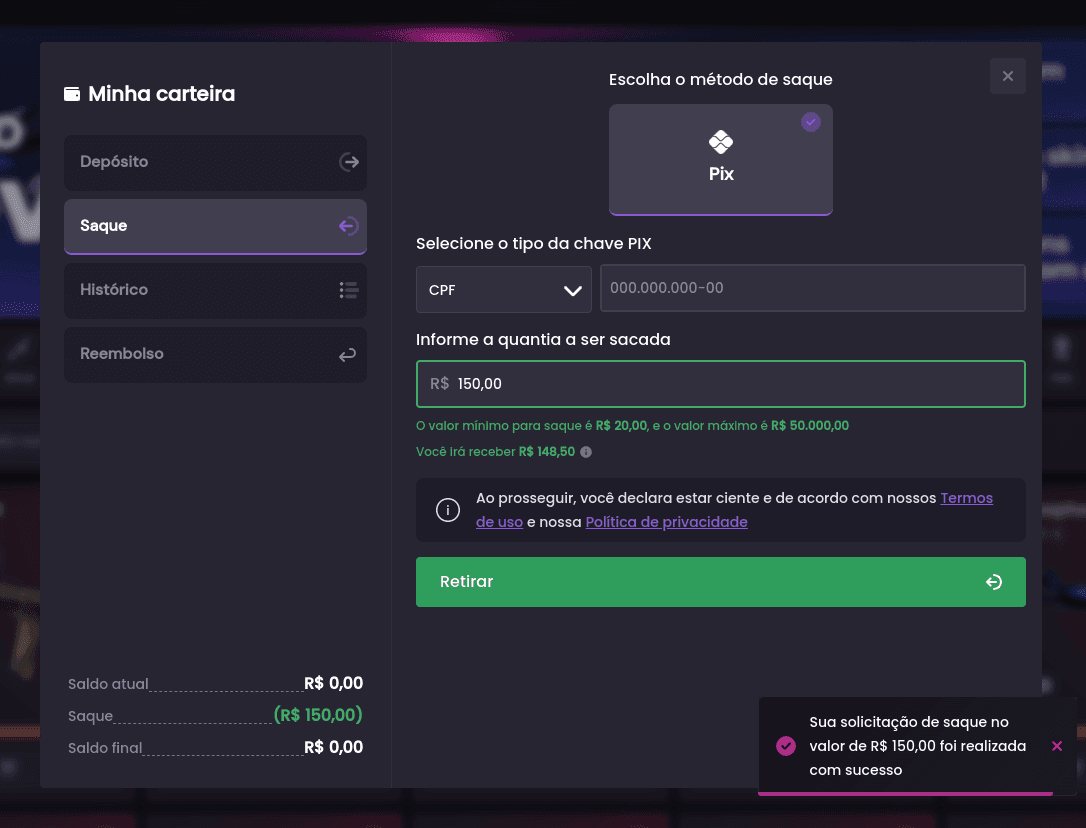Click the return arrow icon on Reembolso

point(347,355)
